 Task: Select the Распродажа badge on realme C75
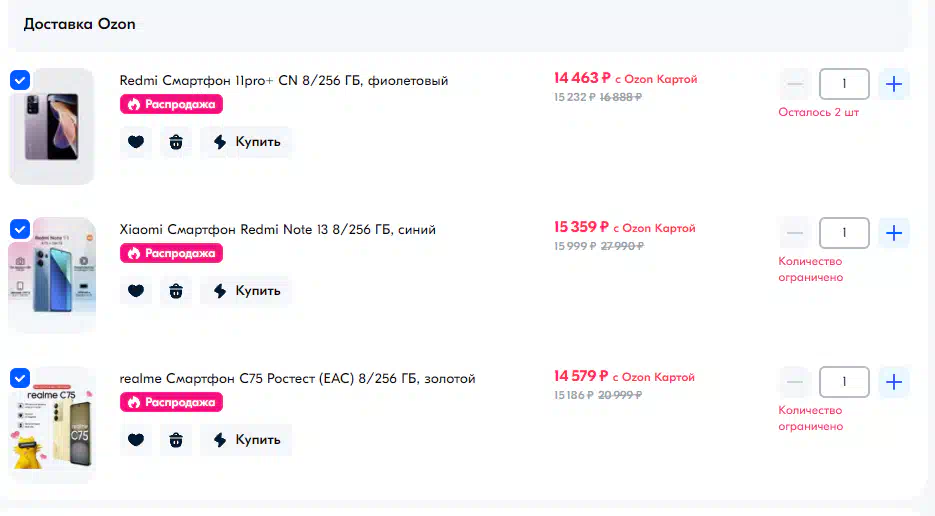pos(171,403)
